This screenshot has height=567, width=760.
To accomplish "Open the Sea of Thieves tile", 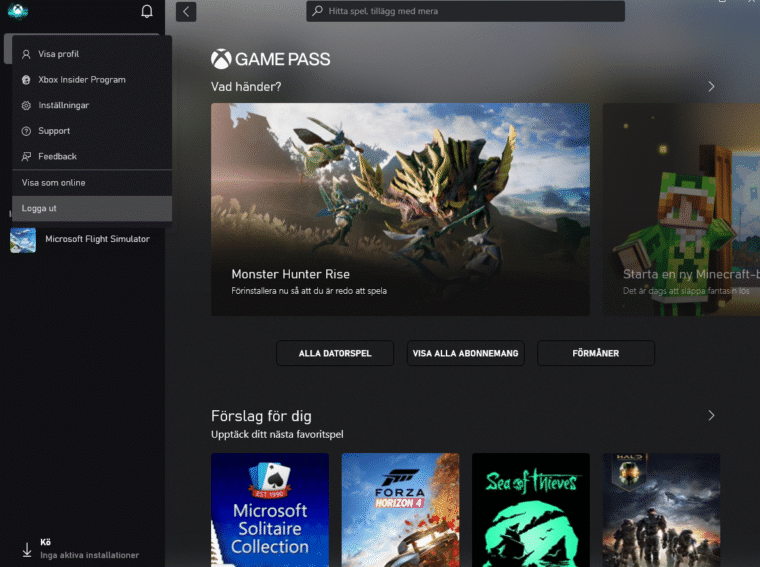I will coord(531,510).
